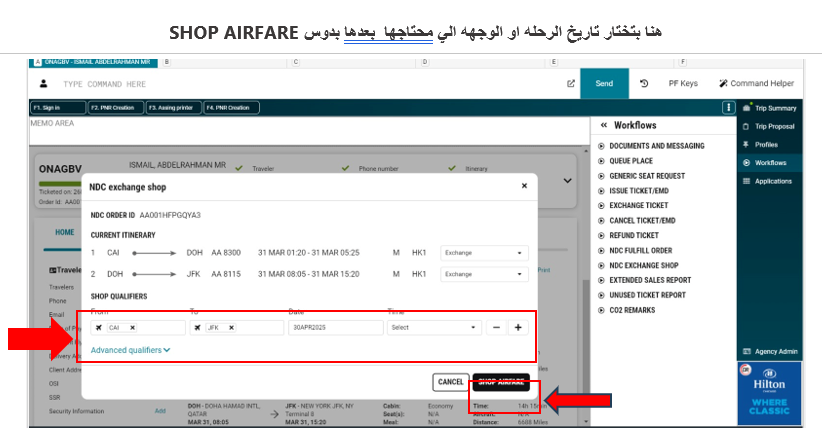The height and width of the screenshot is (443, 822).
Task: Expand Advanced qualifiers
Action: coord(131,350)
